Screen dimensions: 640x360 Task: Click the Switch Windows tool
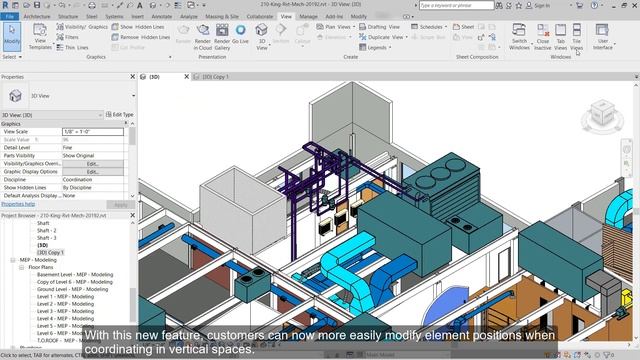point(519,37)
